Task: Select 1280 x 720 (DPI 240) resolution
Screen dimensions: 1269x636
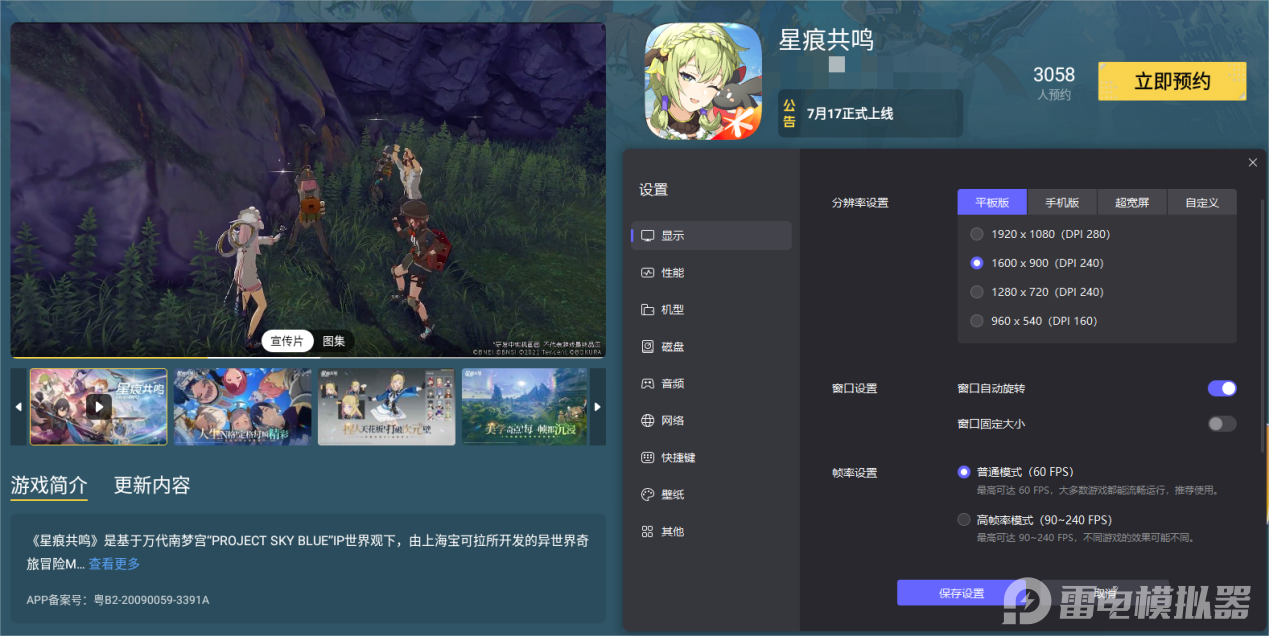Action: click(977, 292)
